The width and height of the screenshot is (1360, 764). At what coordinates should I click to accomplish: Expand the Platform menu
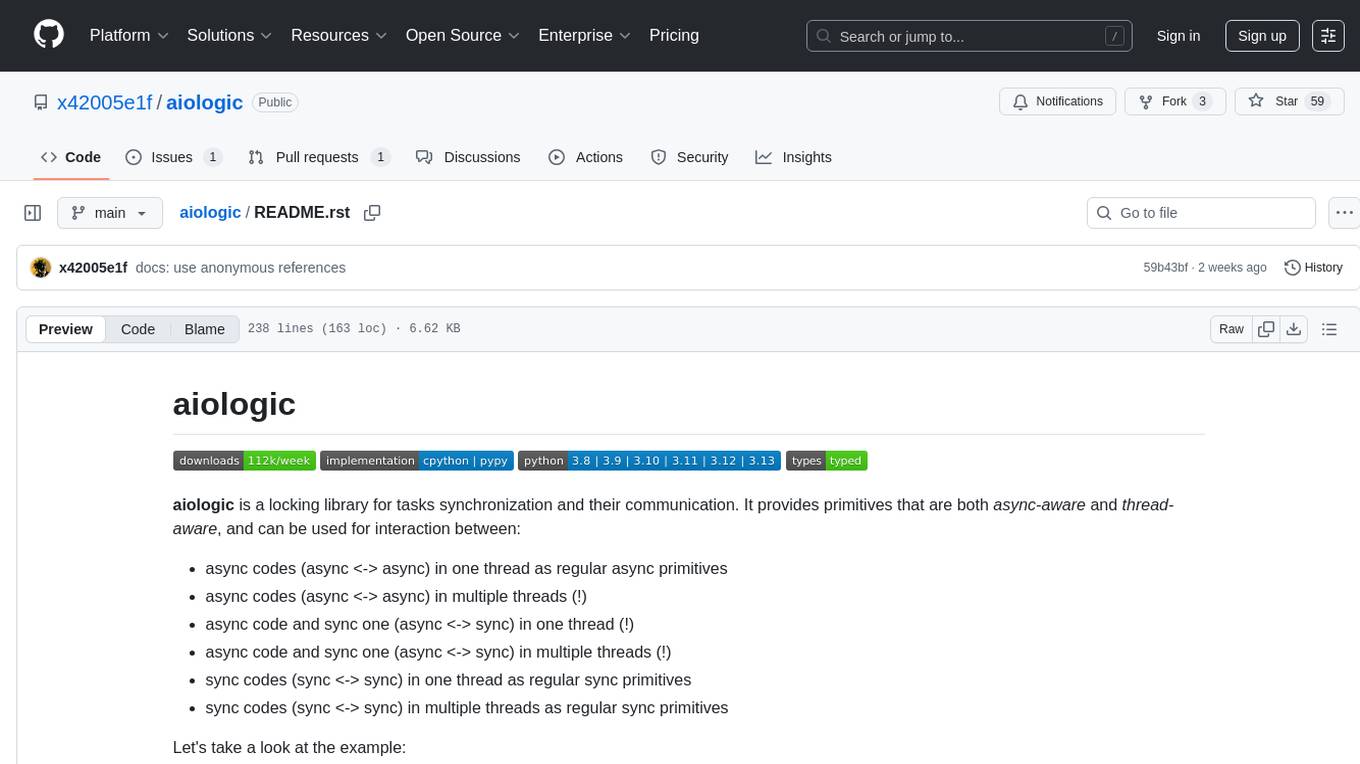[129, 35]
